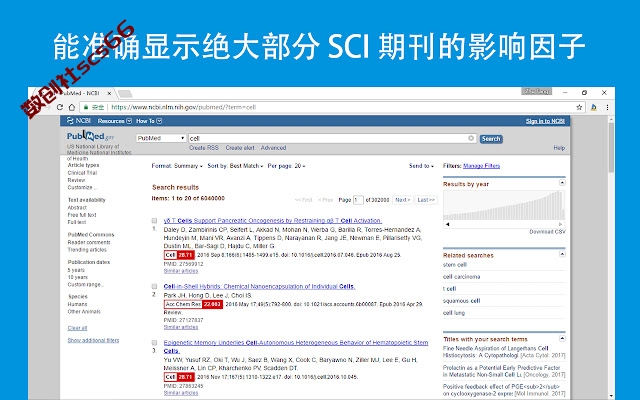Filter by Clinical Trial article type
Image resolution: width=640 pixels, height=400 pixels.
pyautogui.click(x=82, y=173)
